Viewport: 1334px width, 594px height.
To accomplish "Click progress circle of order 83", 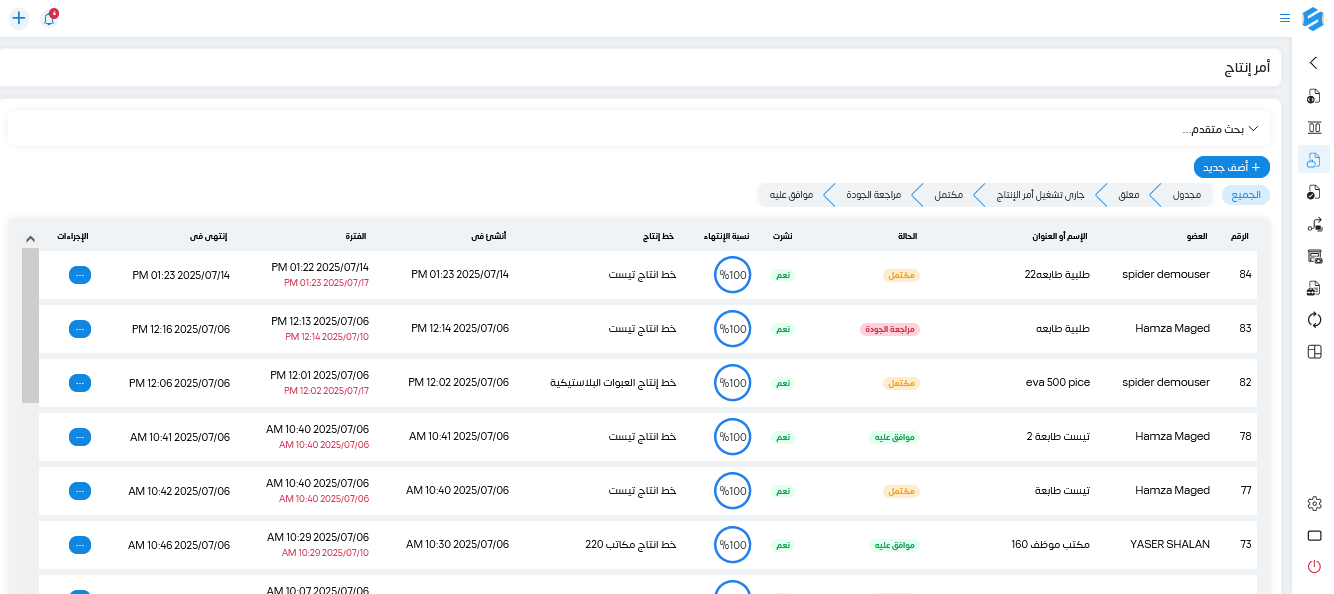I will point(733,328).
